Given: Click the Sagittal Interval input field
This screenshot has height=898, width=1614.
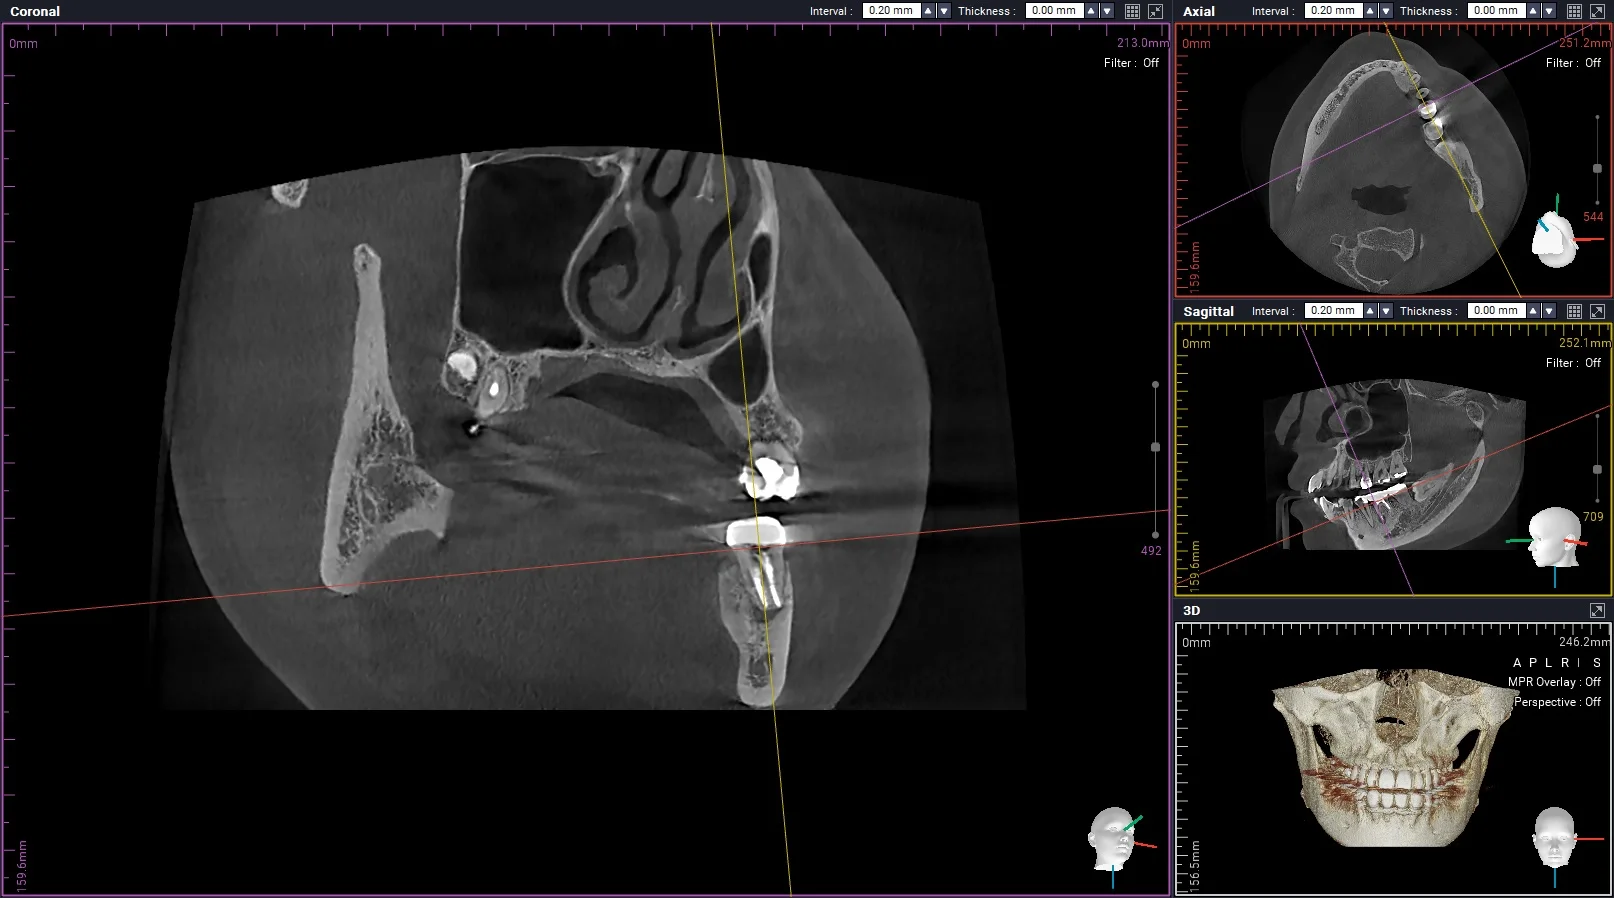Looking at the screenshot, I should pos(1333,311).
